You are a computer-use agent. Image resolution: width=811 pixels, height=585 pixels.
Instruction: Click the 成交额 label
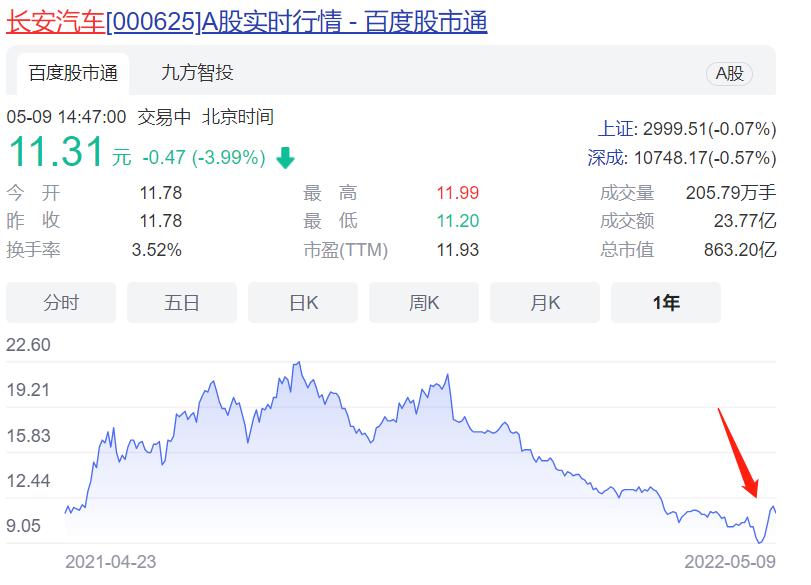pos(627,221)
